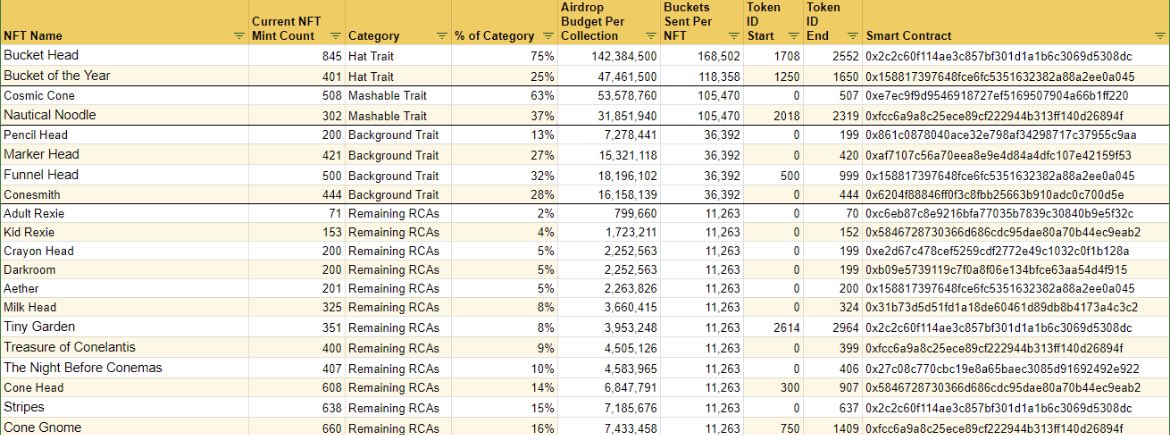Select the Conesmith cell
1170x435 pixels.
(125, 194)
